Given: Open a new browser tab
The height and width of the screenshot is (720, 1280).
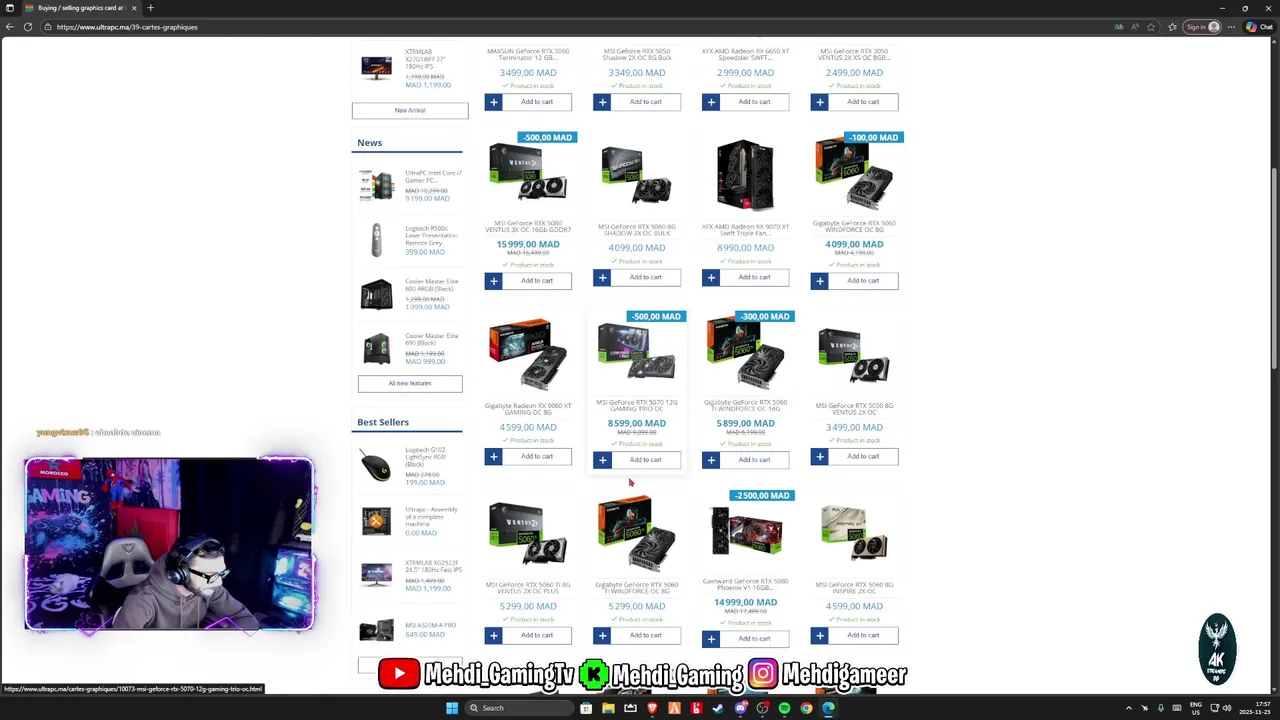Looking at the screenshot, I should [150, 8].
